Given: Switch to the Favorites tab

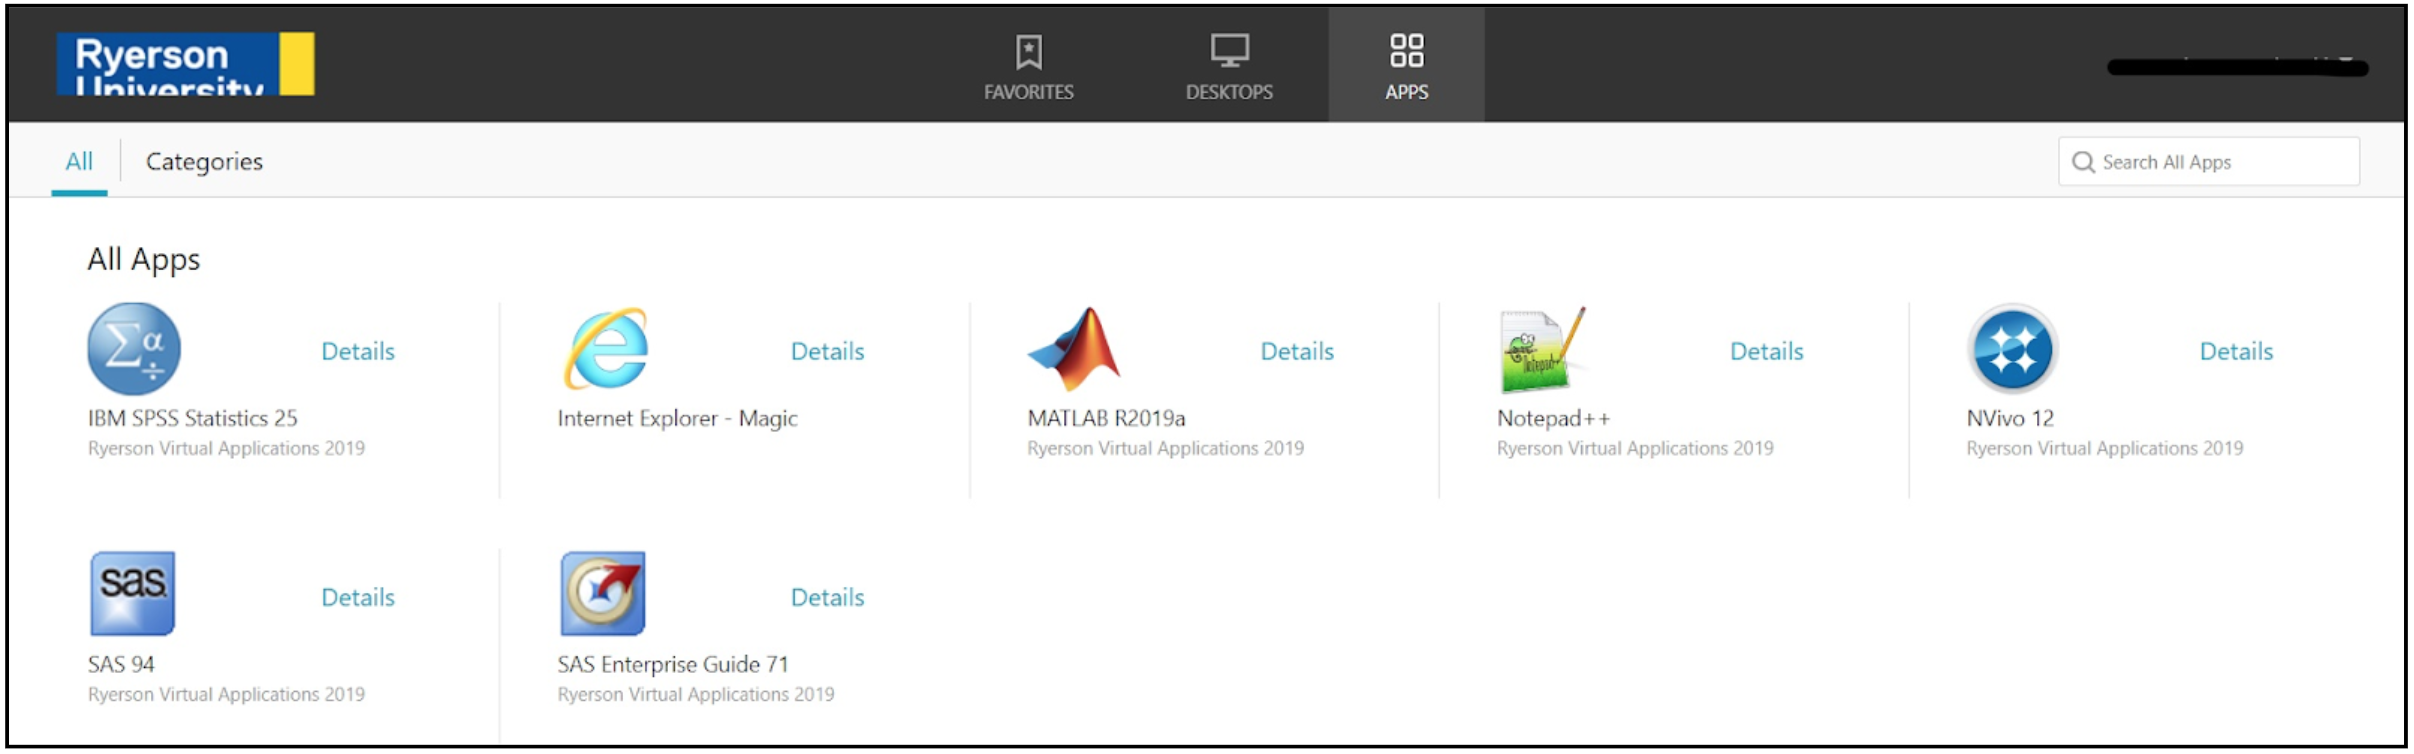Looking at the screenshot, I should point(1028,66).
